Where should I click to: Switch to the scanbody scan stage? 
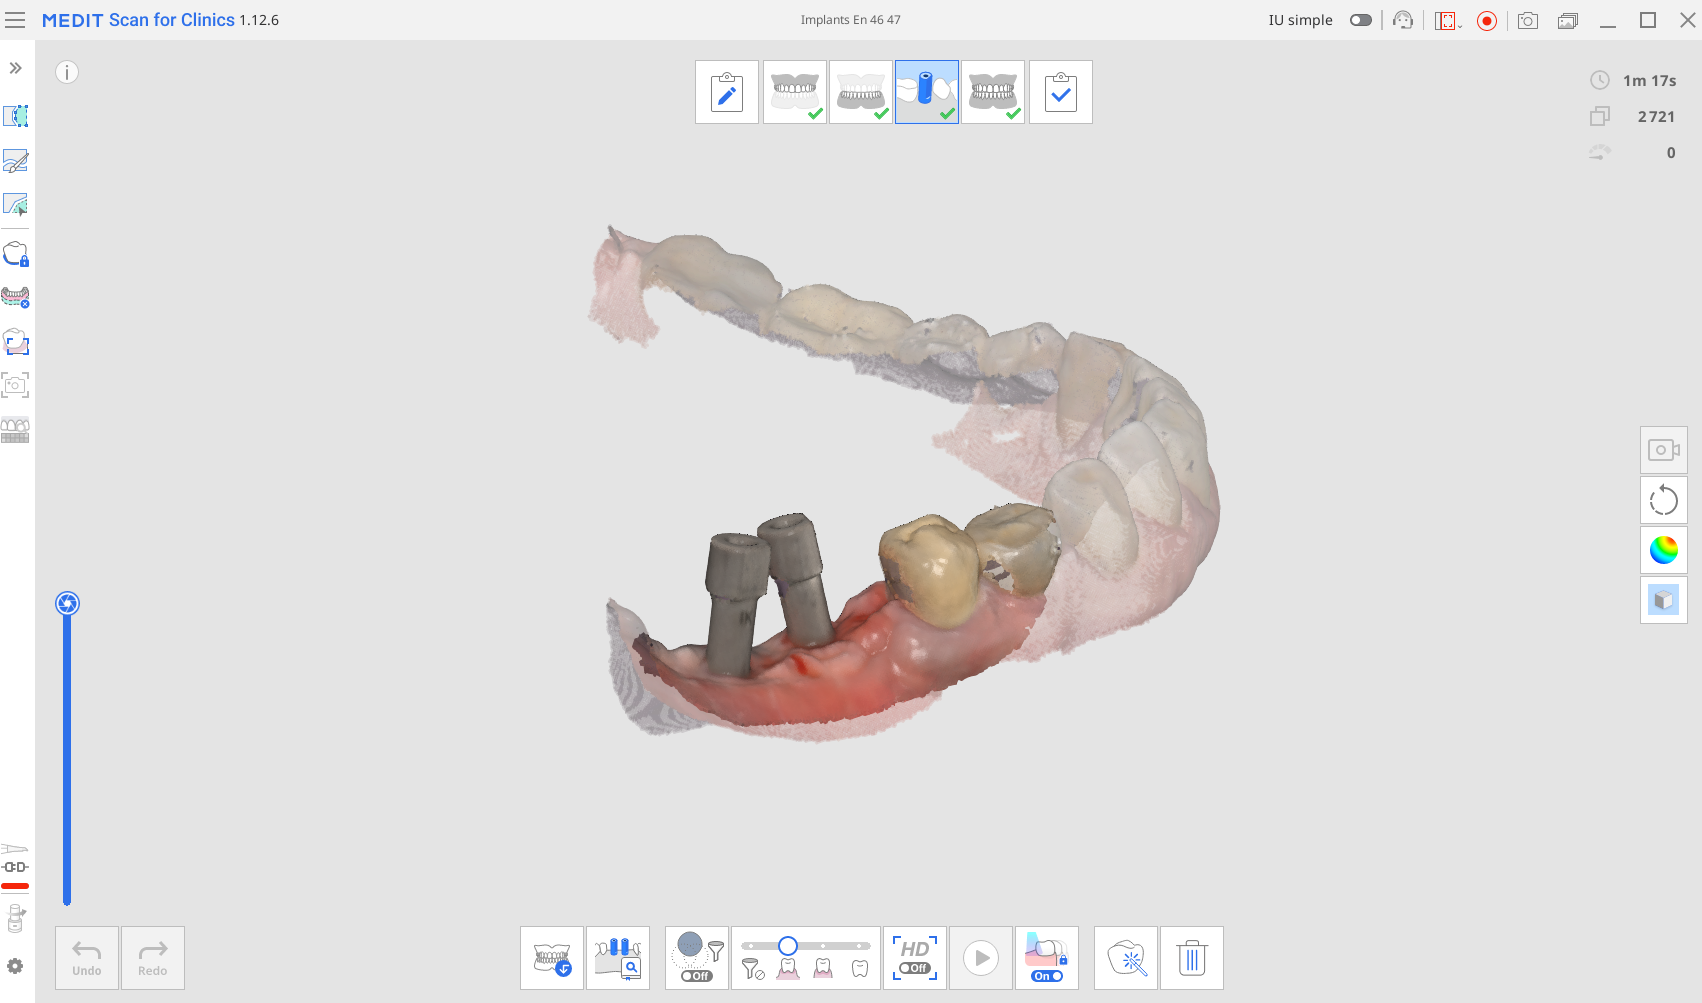[x=927, y=92]
